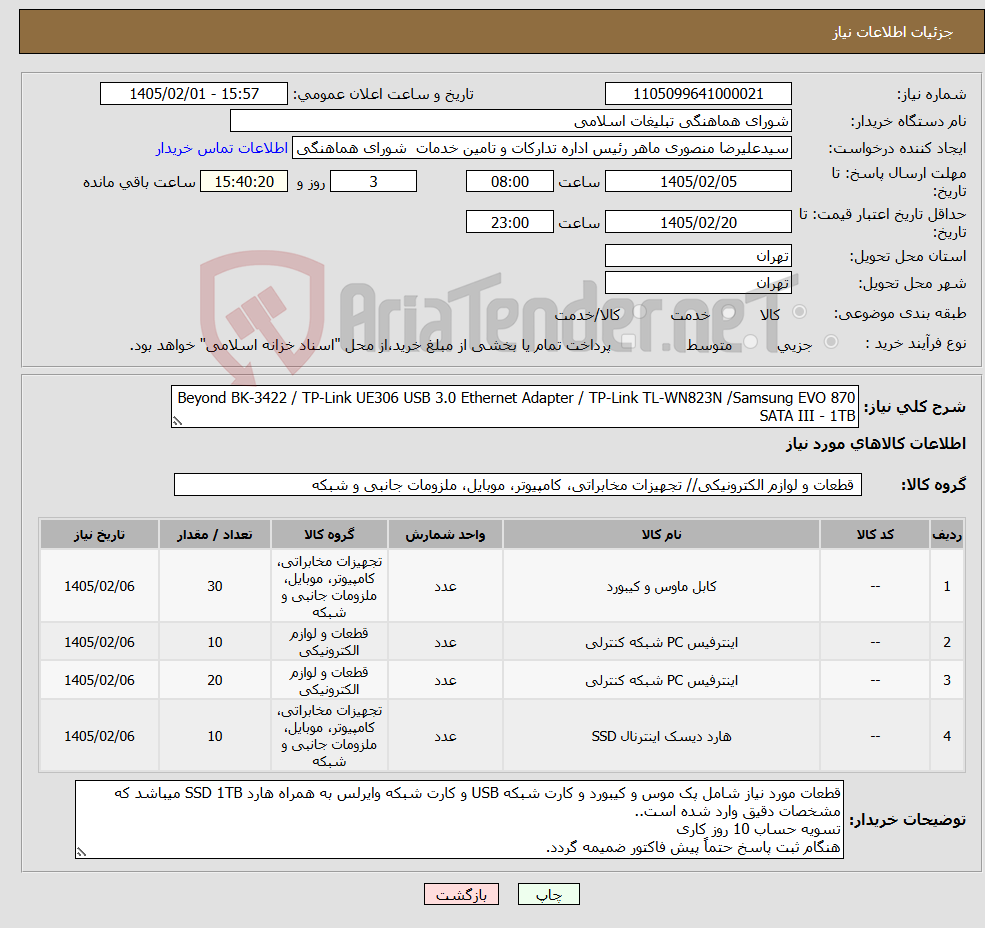985x928 pixels.
Task: Click the کد کالا column header
Action: coord(875,534)
